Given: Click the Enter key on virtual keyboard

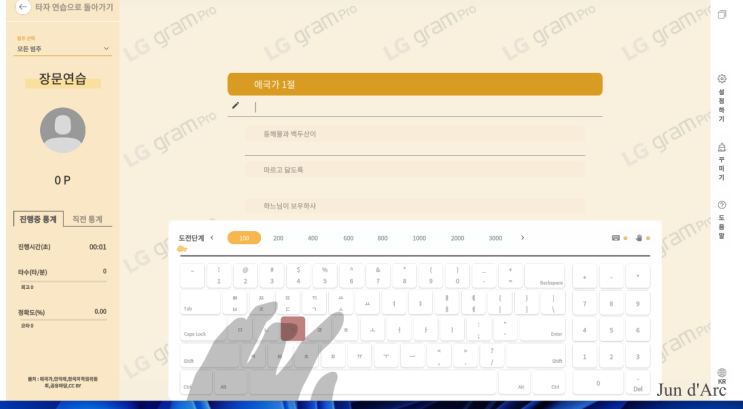Looking at the screenshot, I should pyautogui.click(x=542, y=329).
